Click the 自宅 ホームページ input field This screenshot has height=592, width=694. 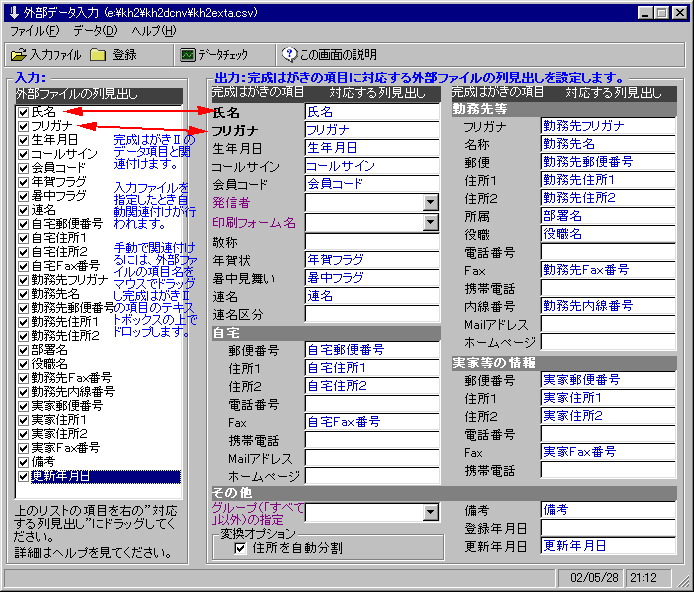(x=371, y=476)
